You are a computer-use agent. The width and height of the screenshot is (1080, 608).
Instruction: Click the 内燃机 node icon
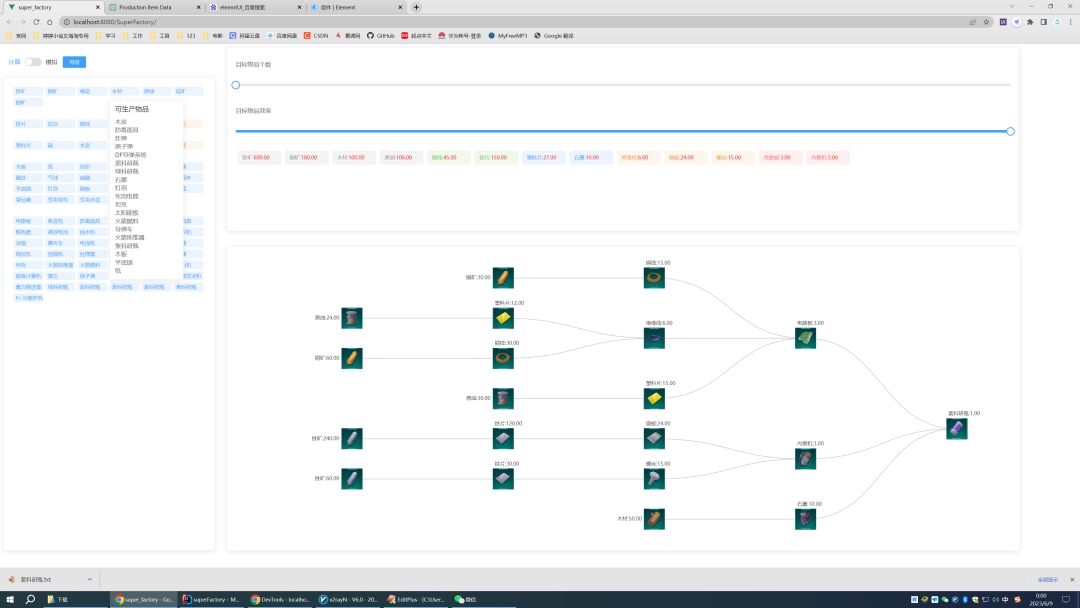point(805,459)
